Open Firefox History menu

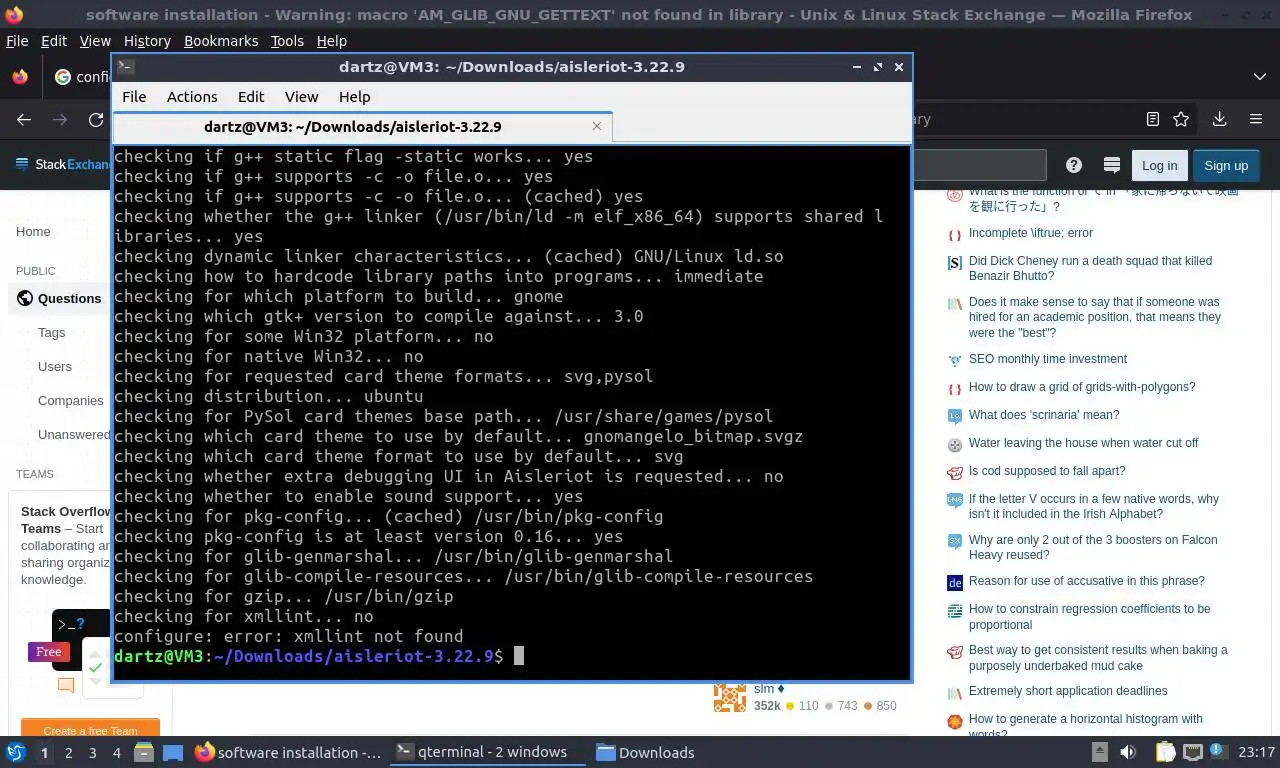(147, 41)
